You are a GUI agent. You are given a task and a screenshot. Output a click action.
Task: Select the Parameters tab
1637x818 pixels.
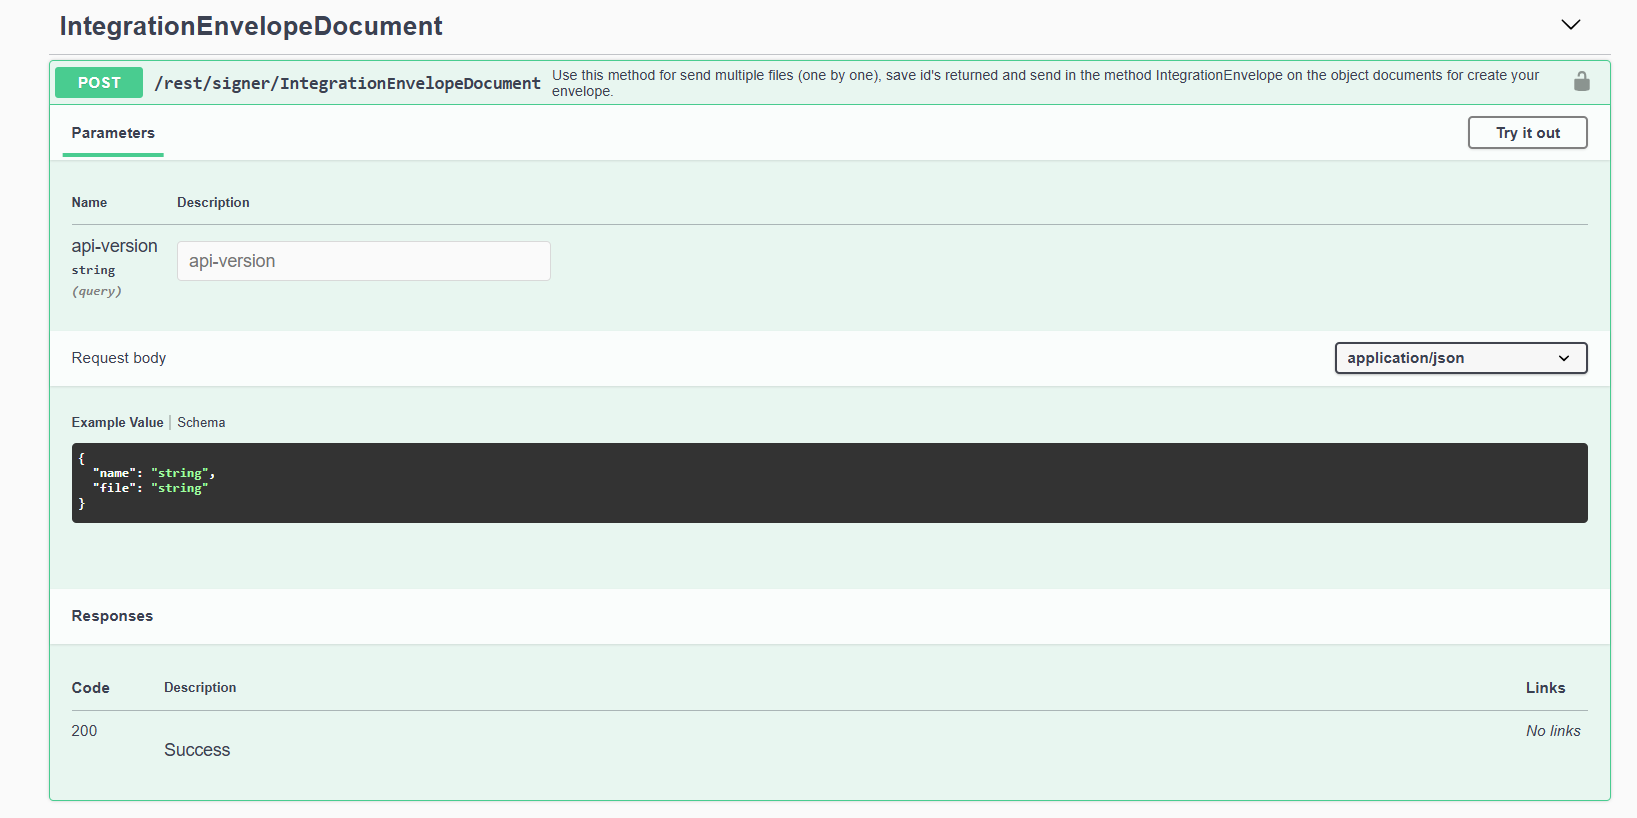(x=113, y=133)
